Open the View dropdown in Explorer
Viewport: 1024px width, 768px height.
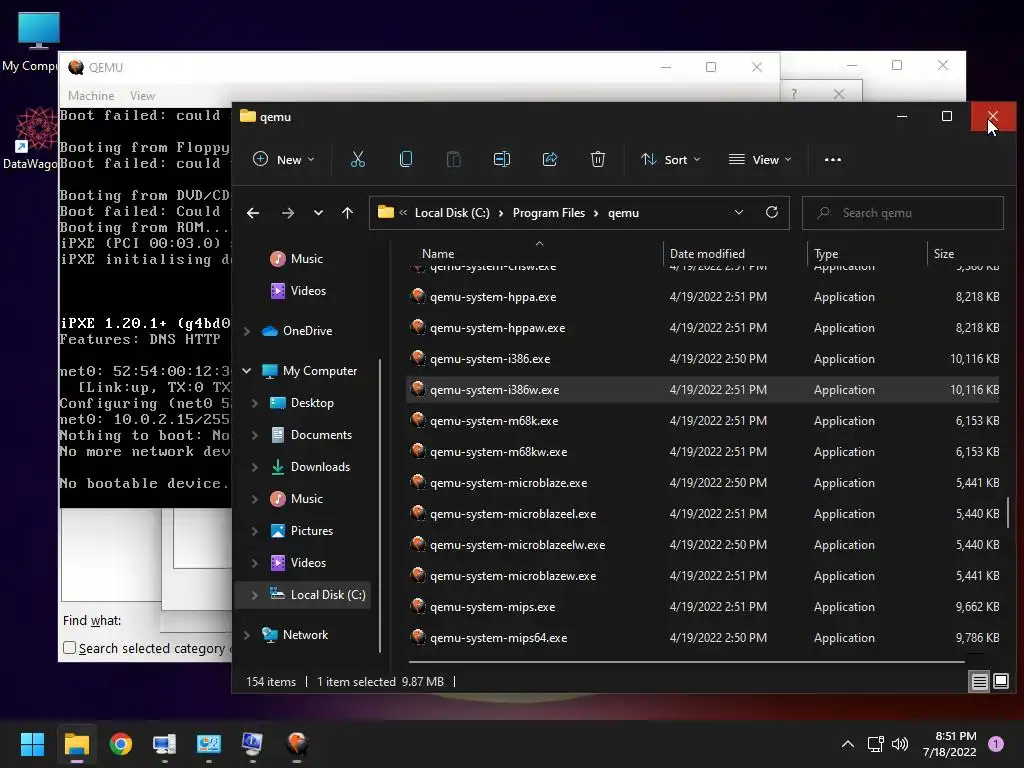(760, 159)
